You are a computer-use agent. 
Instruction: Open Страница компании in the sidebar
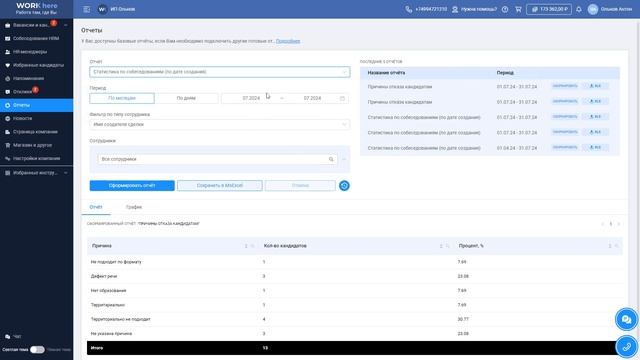37,132
